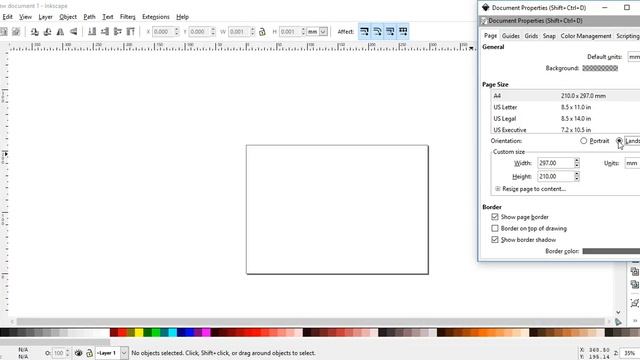Click the rotate 90° clockwise icon
The image size is (640, 360).
point(47,31)
